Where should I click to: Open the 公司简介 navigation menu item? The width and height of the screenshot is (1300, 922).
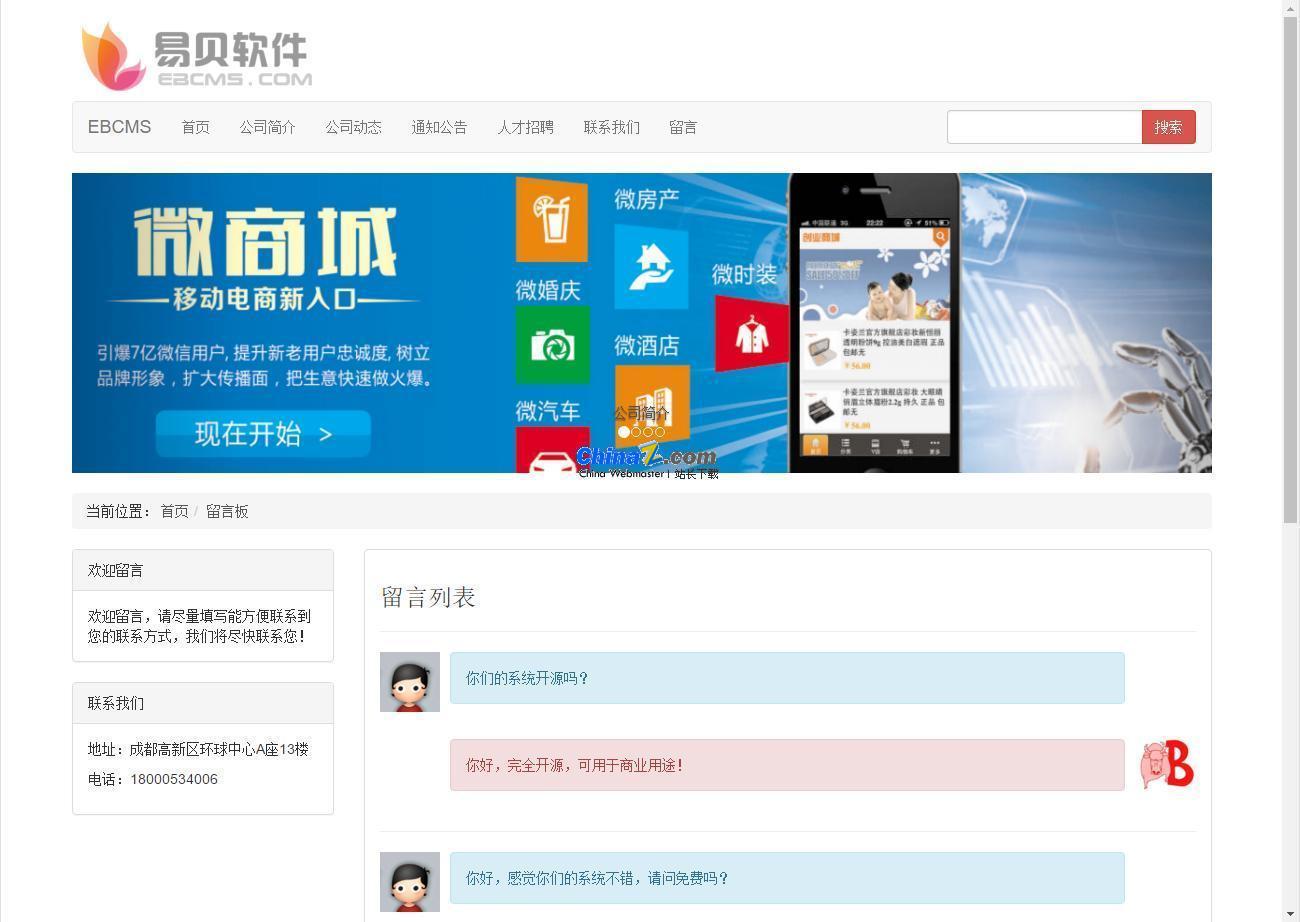pos(267,127)
